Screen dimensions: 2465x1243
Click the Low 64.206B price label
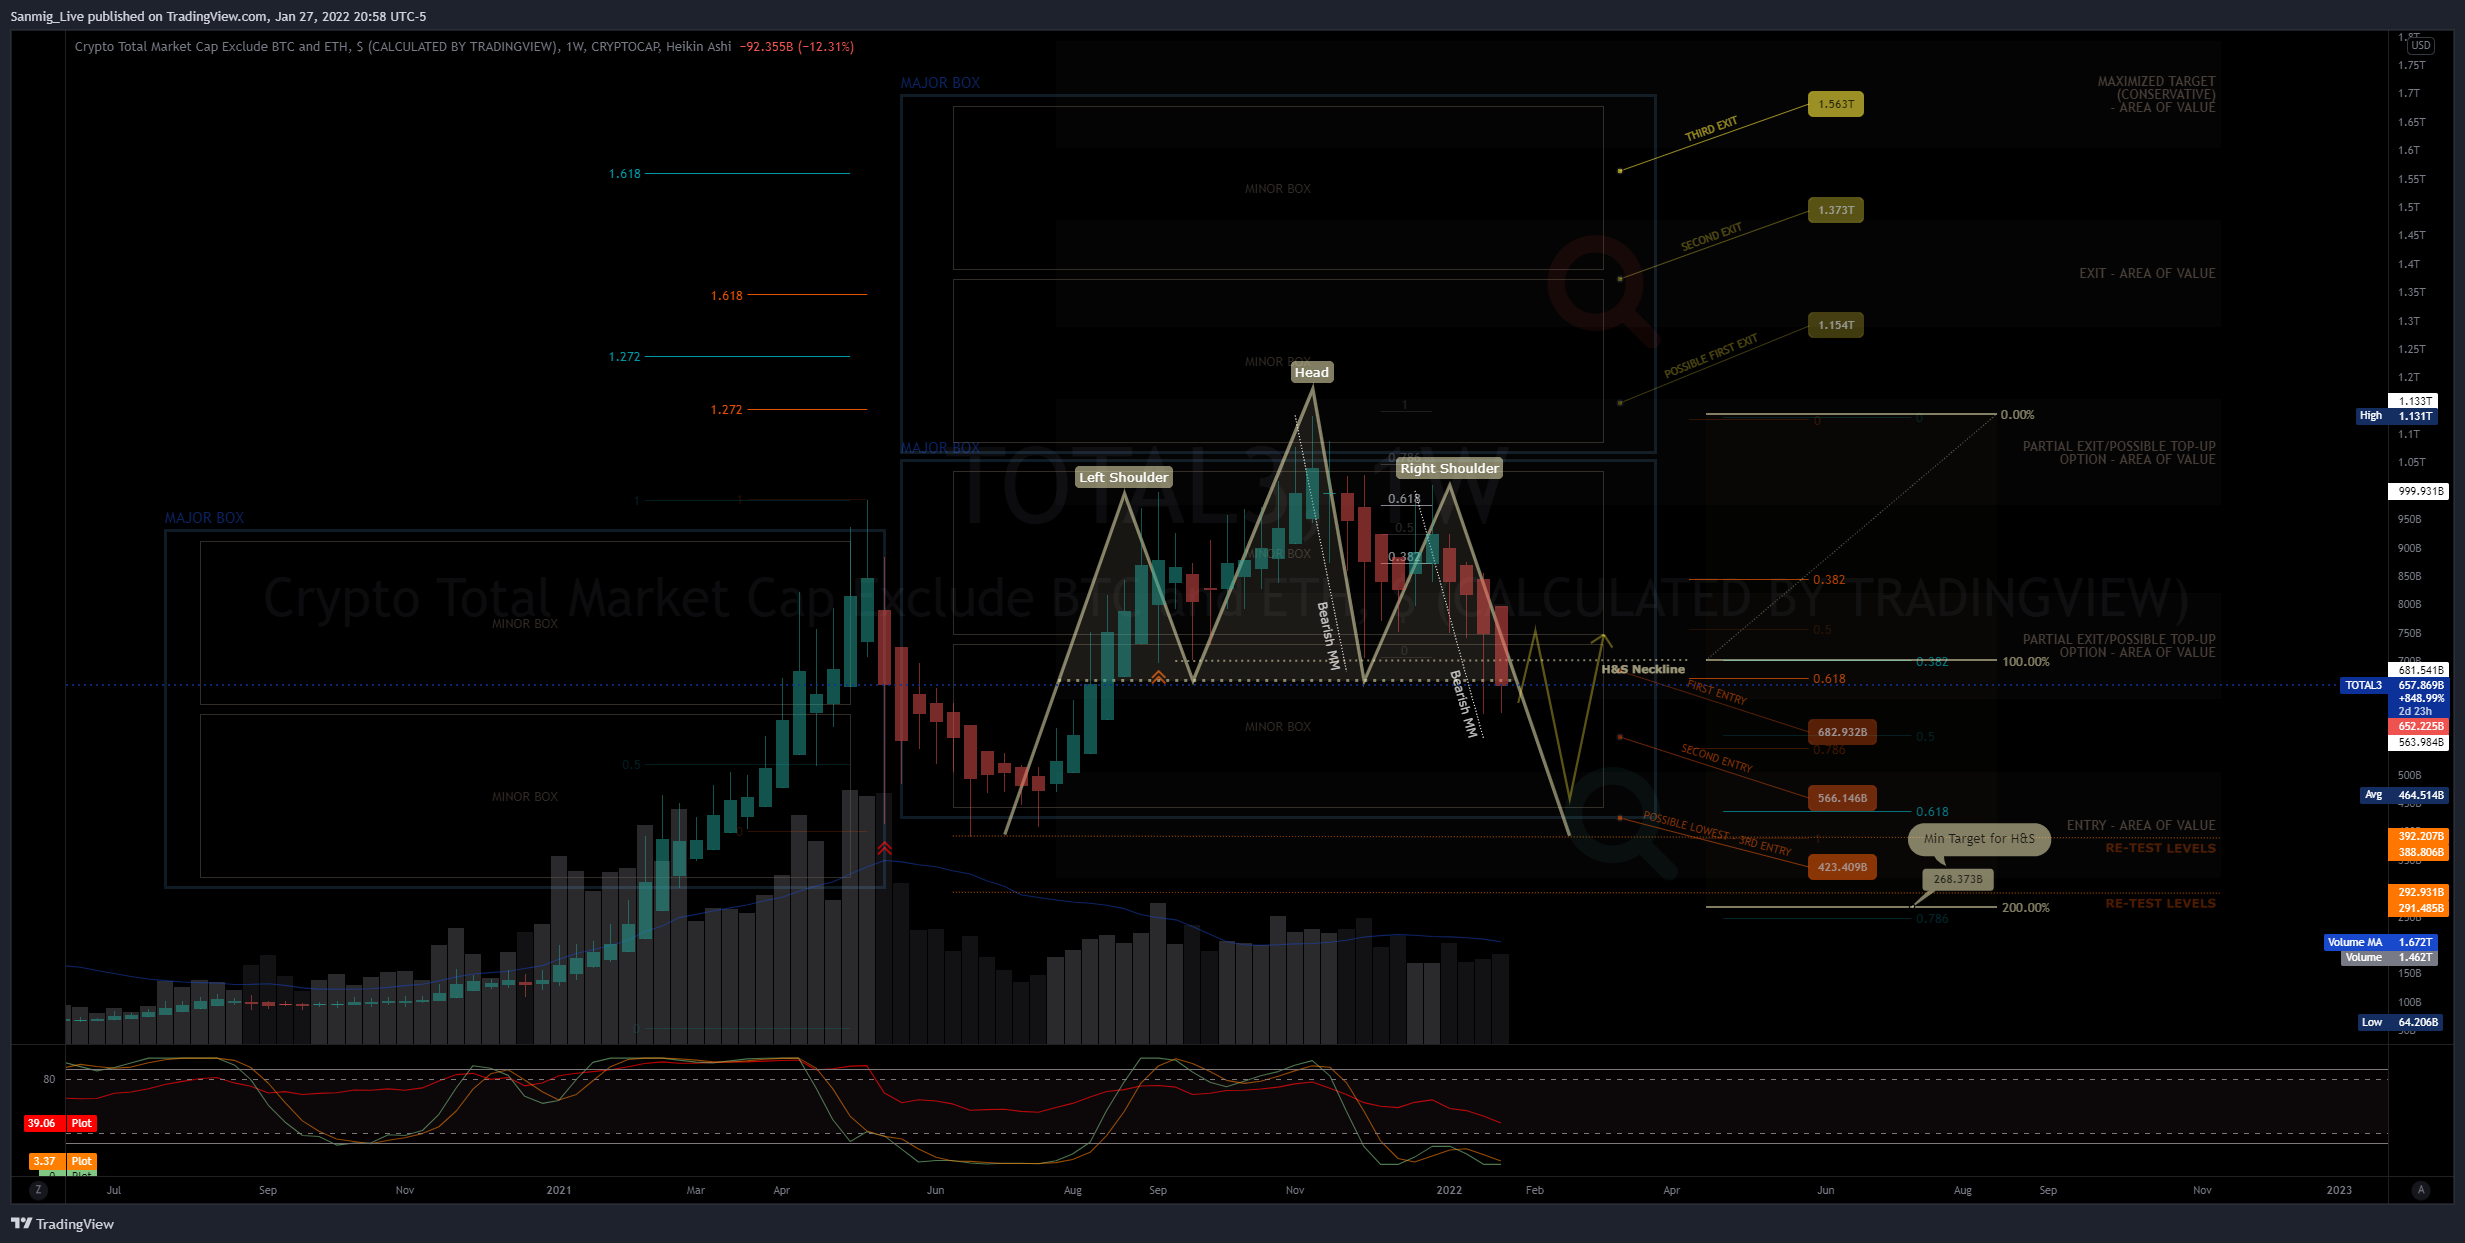click(x=2400, y=1022)
